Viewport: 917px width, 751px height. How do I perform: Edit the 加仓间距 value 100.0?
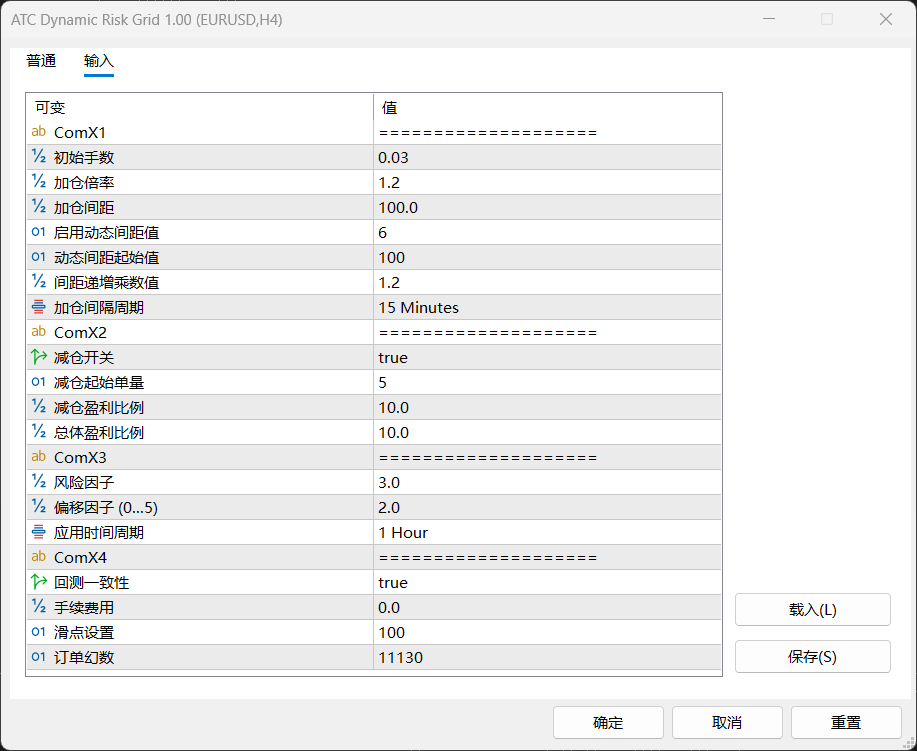(x=547, y=207)
